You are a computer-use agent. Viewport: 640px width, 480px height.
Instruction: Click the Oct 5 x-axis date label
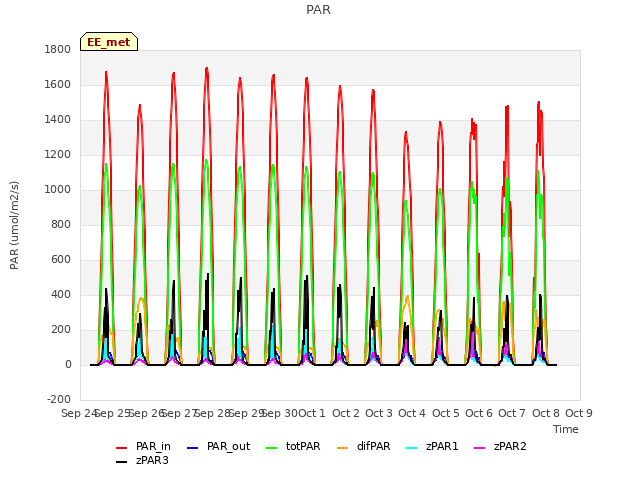(x=446, y=413)
